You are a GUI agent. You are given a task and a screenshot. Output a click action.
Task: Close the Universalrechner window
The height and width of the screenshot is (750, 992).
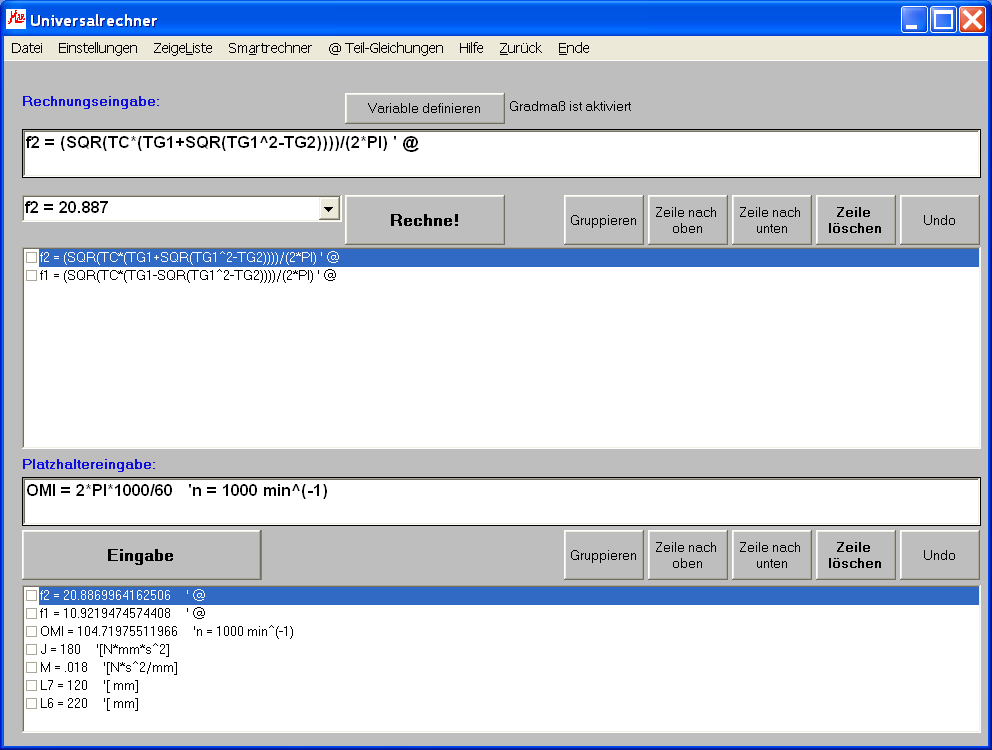972,20
